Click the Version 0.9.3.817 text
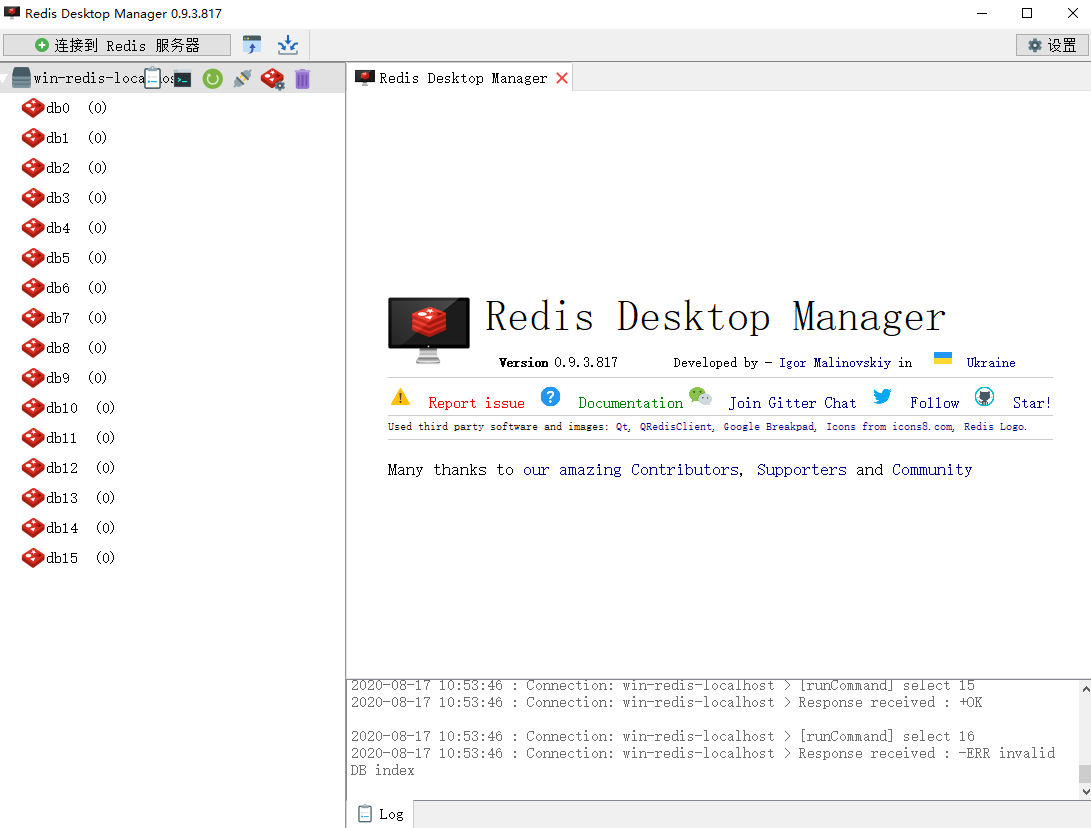Viewport: 1091px width, 828px height. (x=558, y=363)
